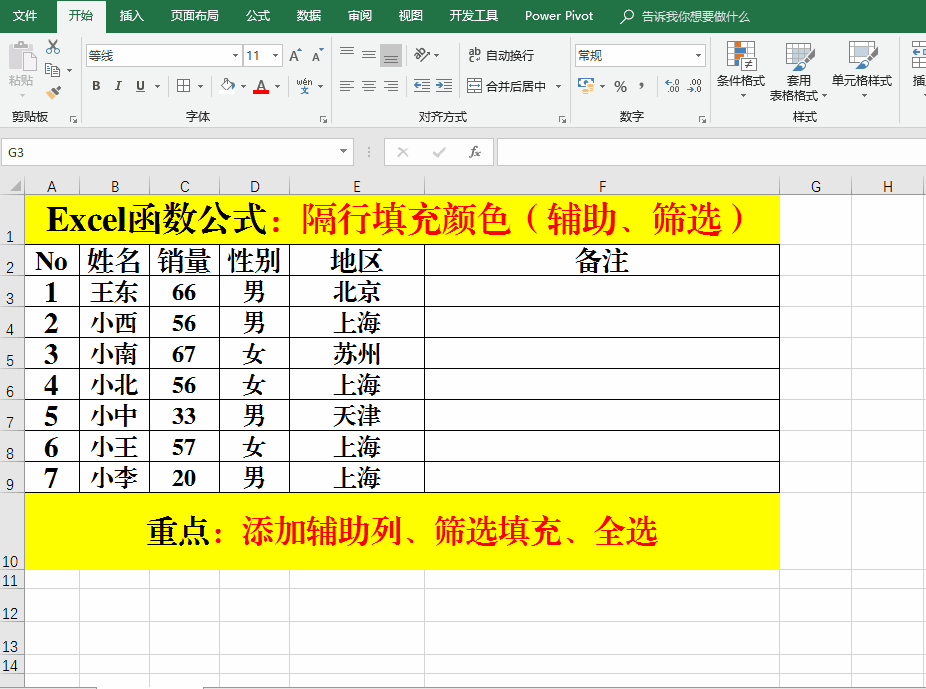926x689 pixels.
Task: Open the font name dropdown showing 等线
Action: (x=236, y=55)
